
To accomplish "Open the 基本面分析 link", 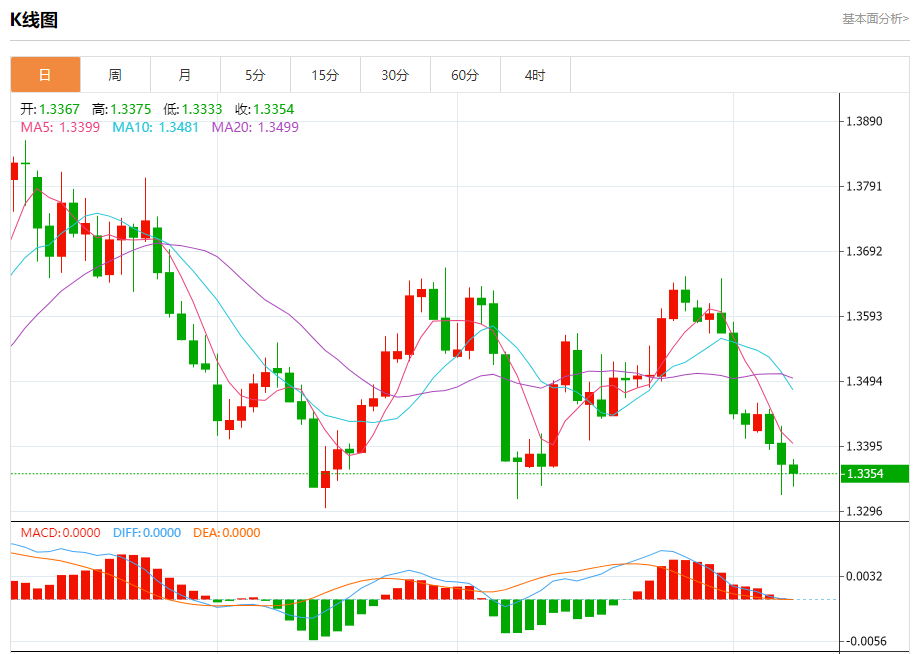I will pos(875,19).
